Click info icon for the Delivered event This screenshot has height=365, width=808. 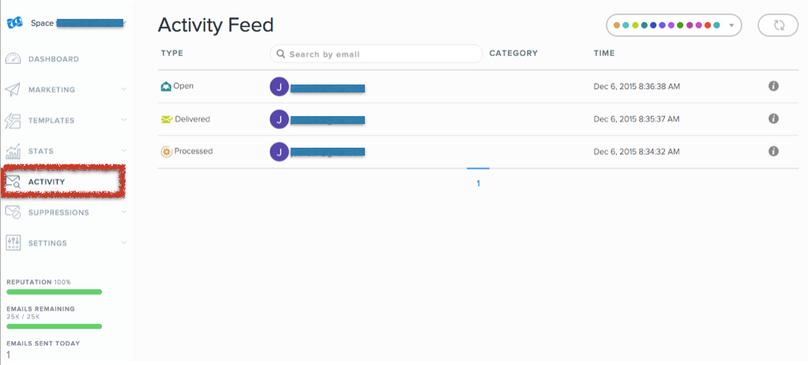[x=773, y=119]
